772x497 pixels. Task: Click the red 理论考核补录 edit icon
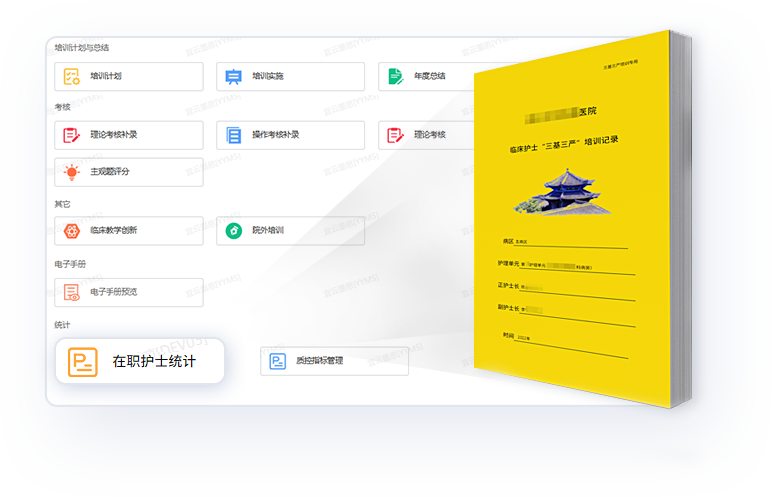click(72, 135)
